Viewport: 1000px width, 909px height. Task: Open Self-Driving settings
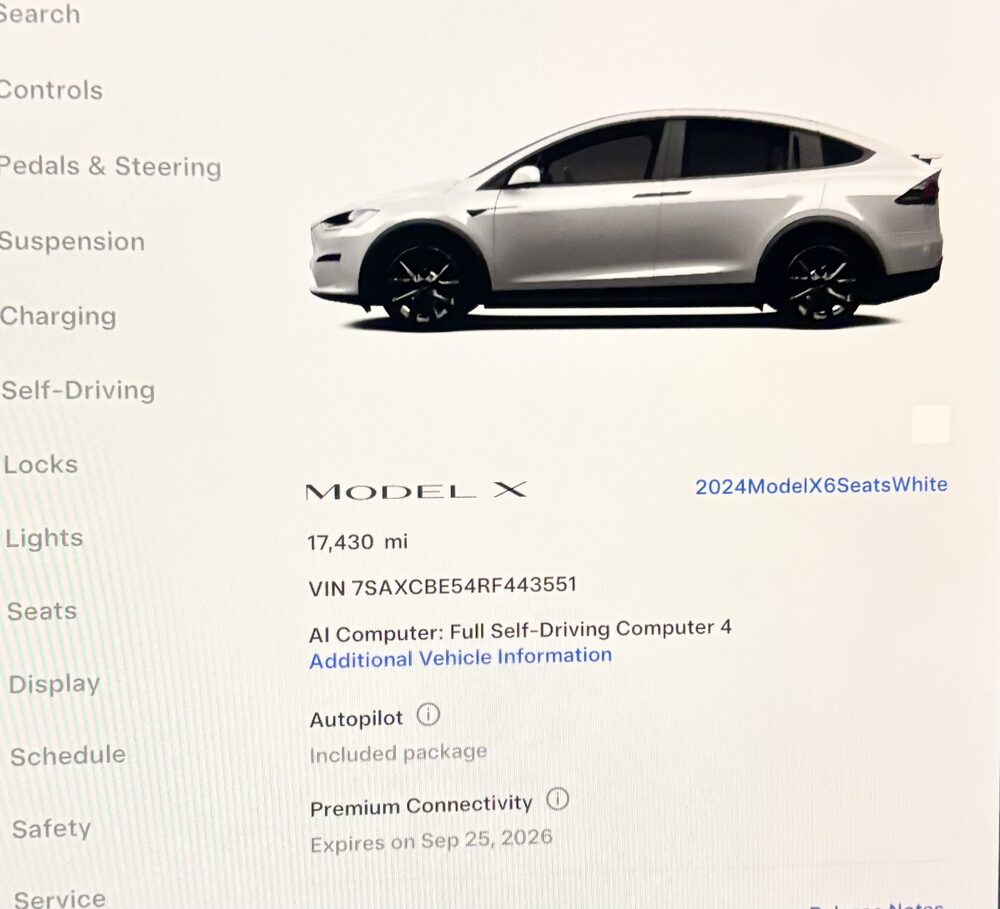point(78,390)
